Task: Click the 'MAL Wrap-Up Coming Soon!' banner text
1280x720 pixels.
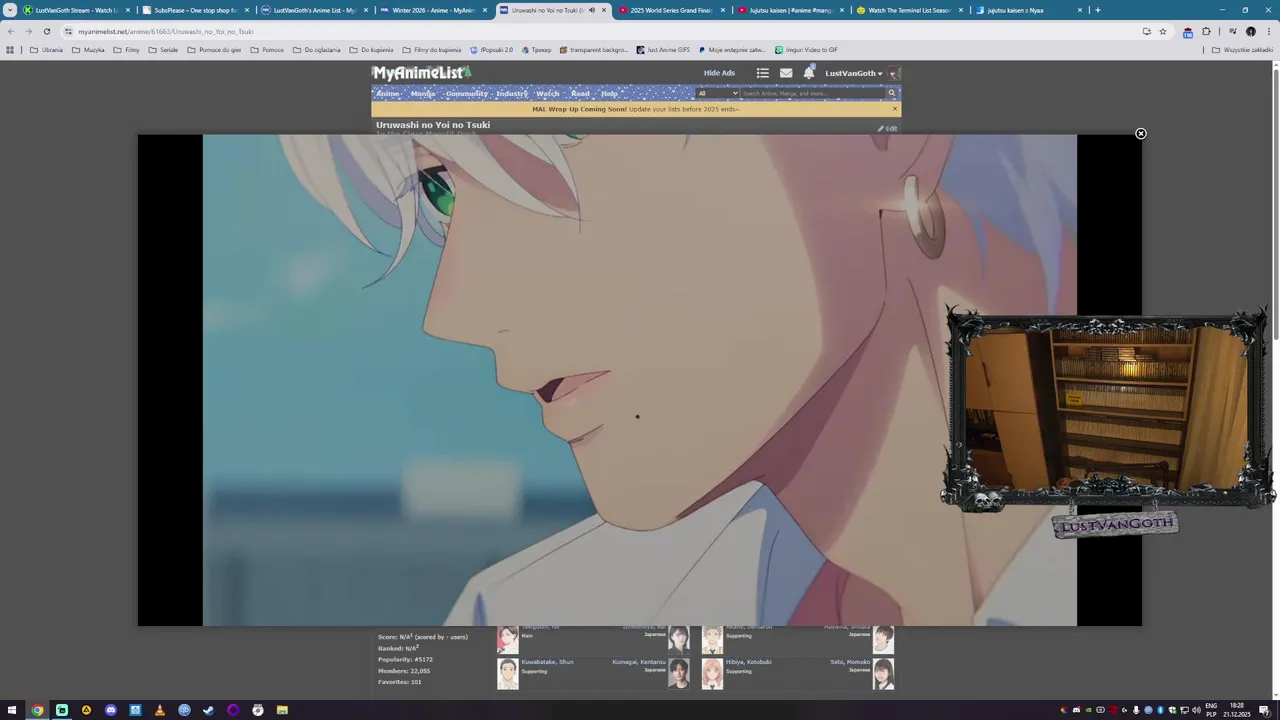Action: [x=579, y=109]
